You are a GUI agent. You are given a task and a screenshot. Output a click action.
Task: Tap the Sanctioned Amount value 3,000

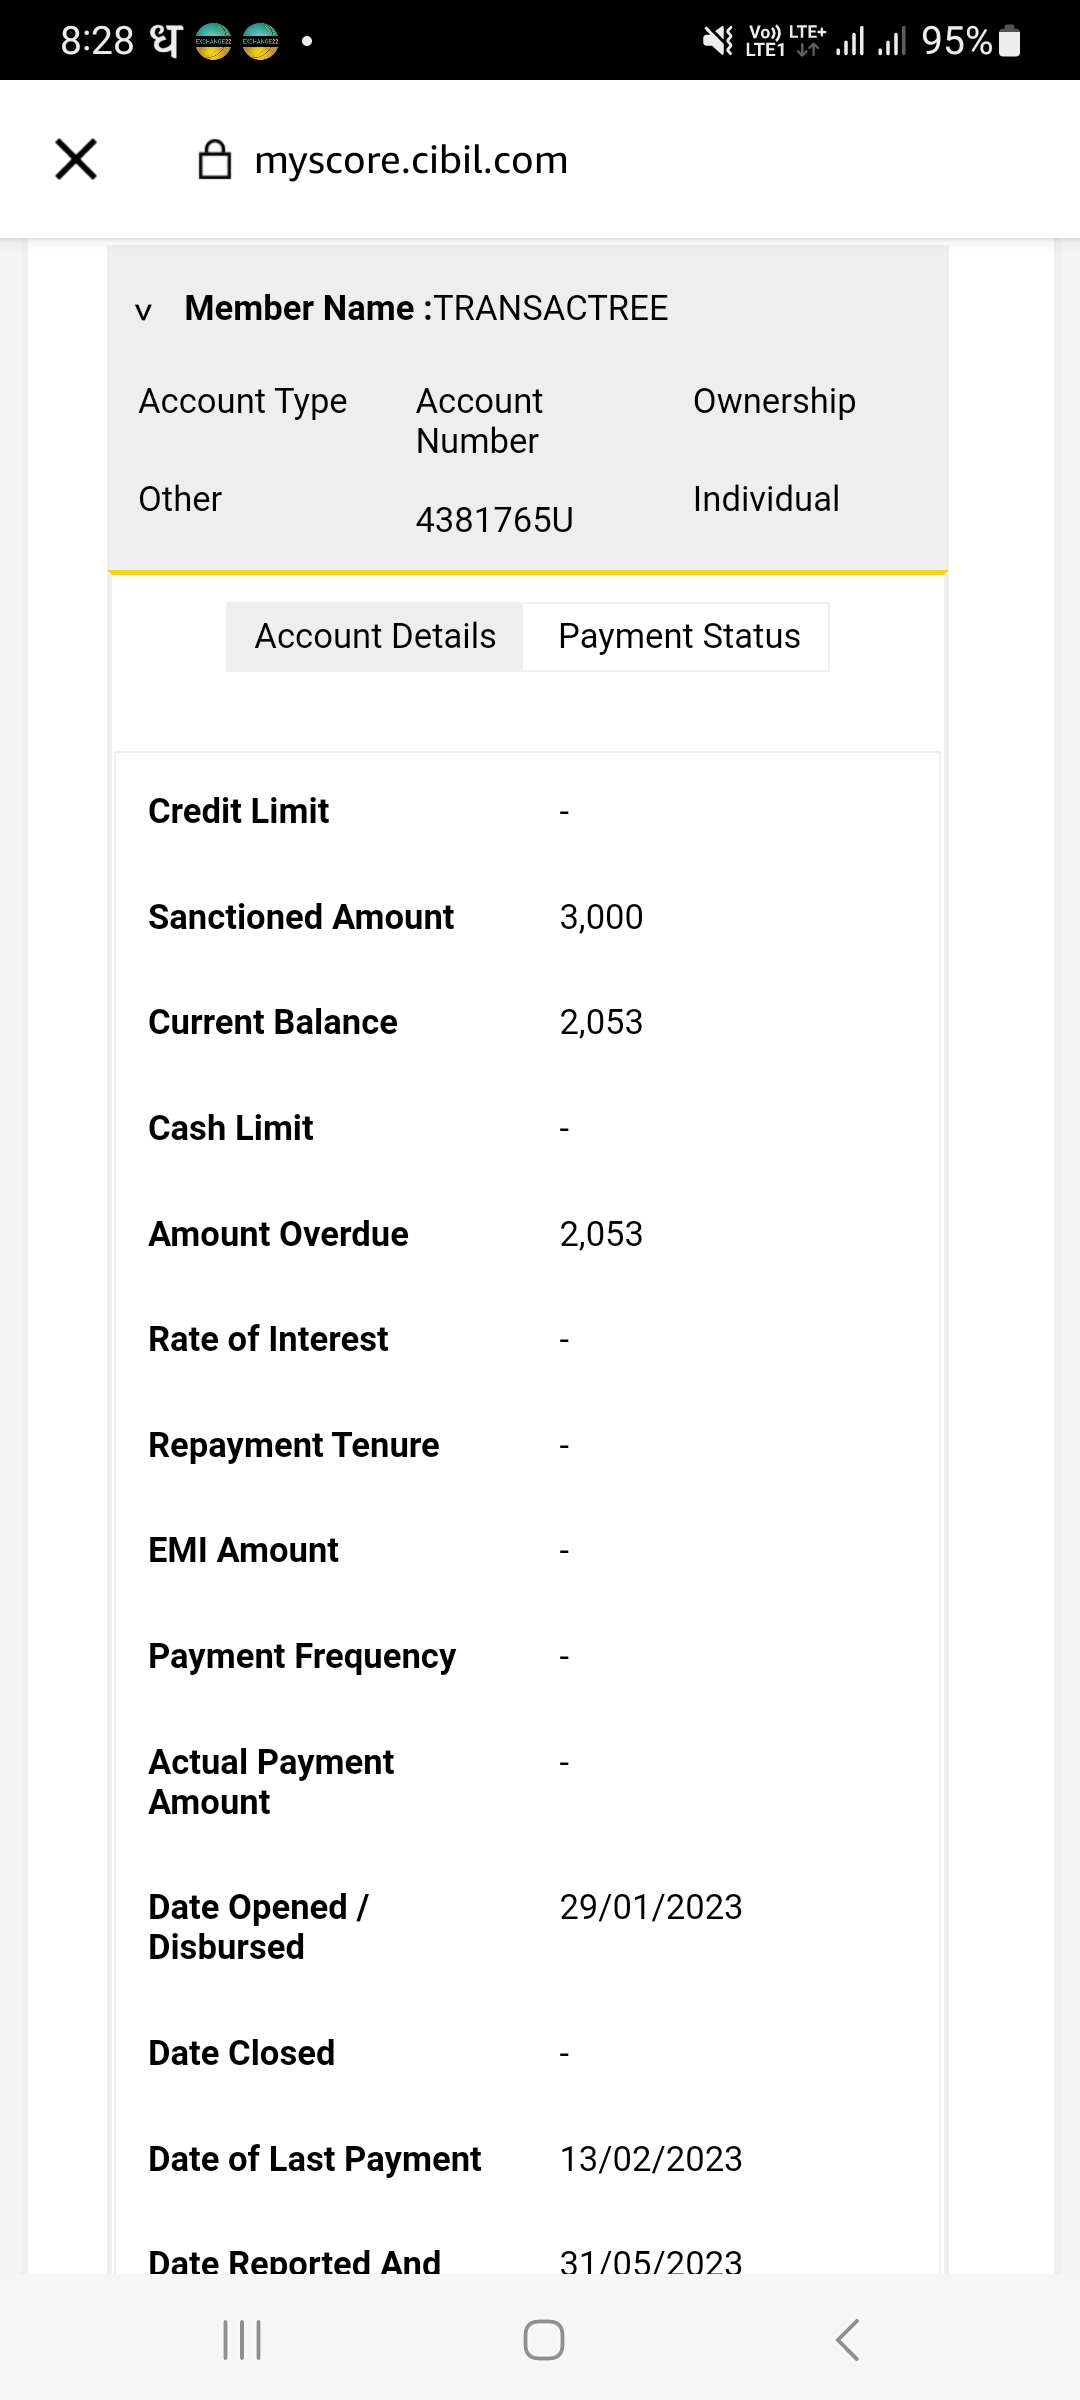pos(601,917)
